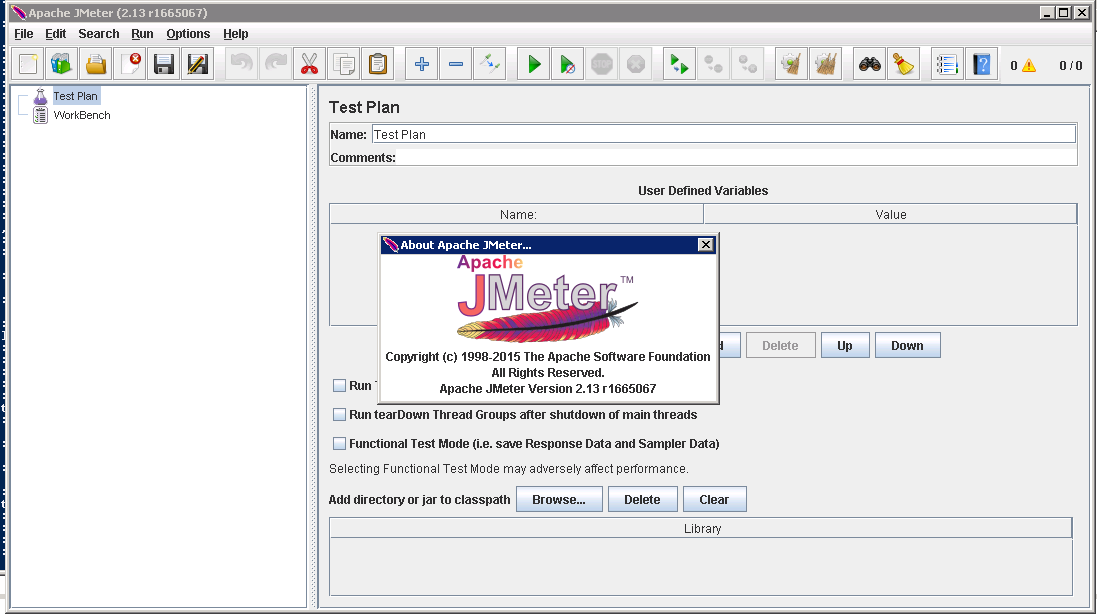1097x615 pixels.
Task: Click the Test Plan Name text field
Action: pyautogui.click(x=723, y=134)
